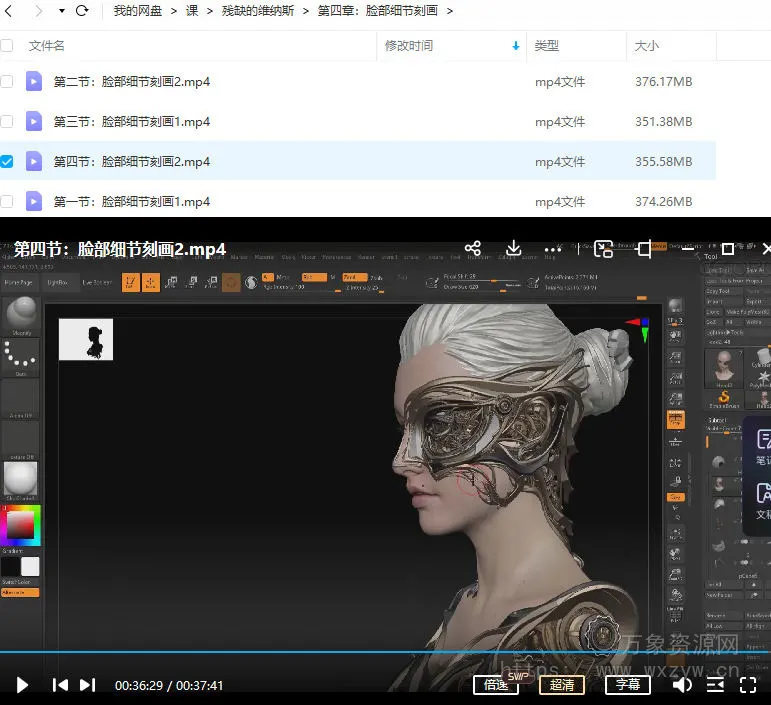
Task: Open the more options ellipsis menu
Action: coord(553,249)
